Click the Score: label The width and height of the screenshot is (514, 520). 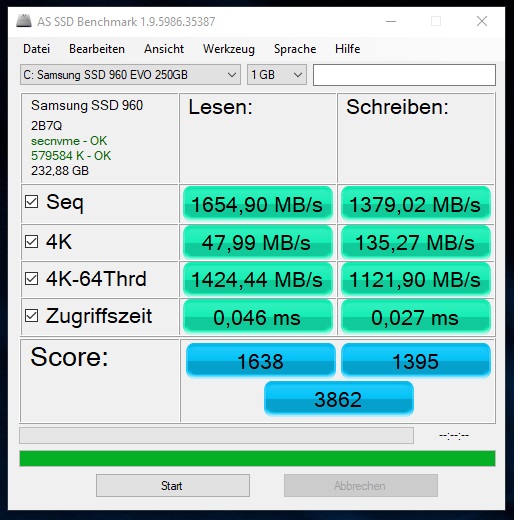click(69, 357)
